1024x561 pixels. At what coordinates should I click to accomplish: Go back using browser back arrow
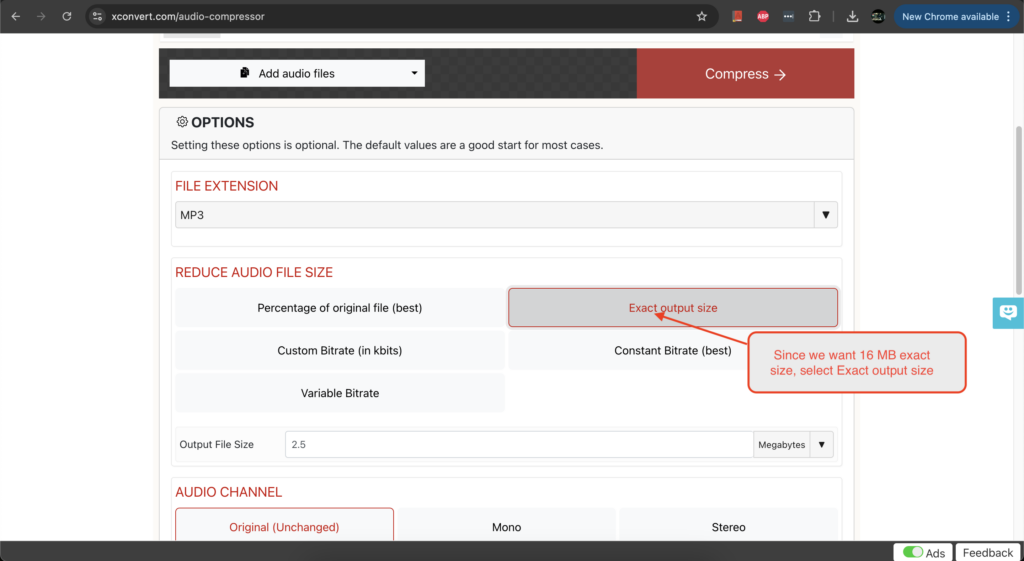(16, 16)
